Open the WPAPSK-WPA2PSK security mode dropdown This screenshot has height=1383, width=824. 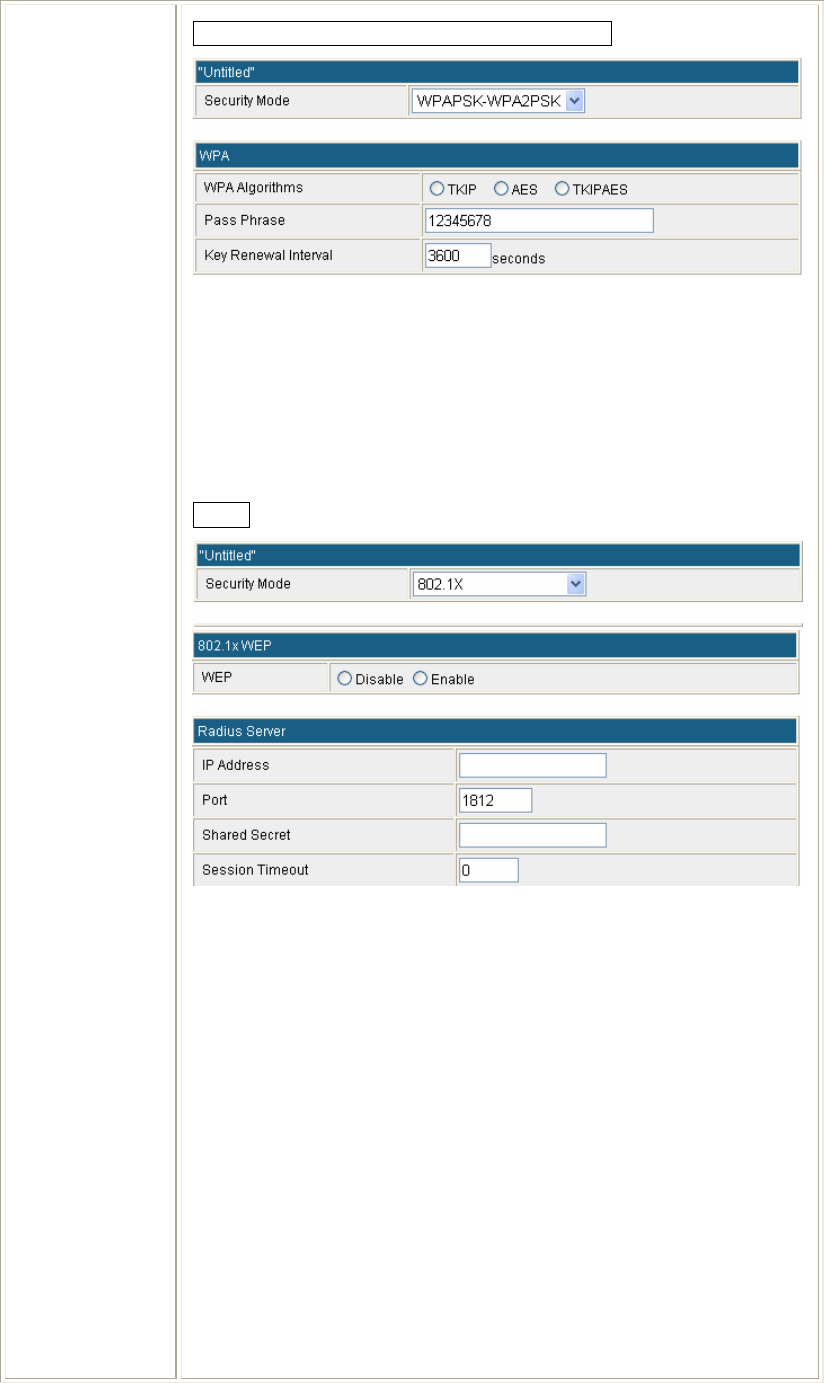498,100
